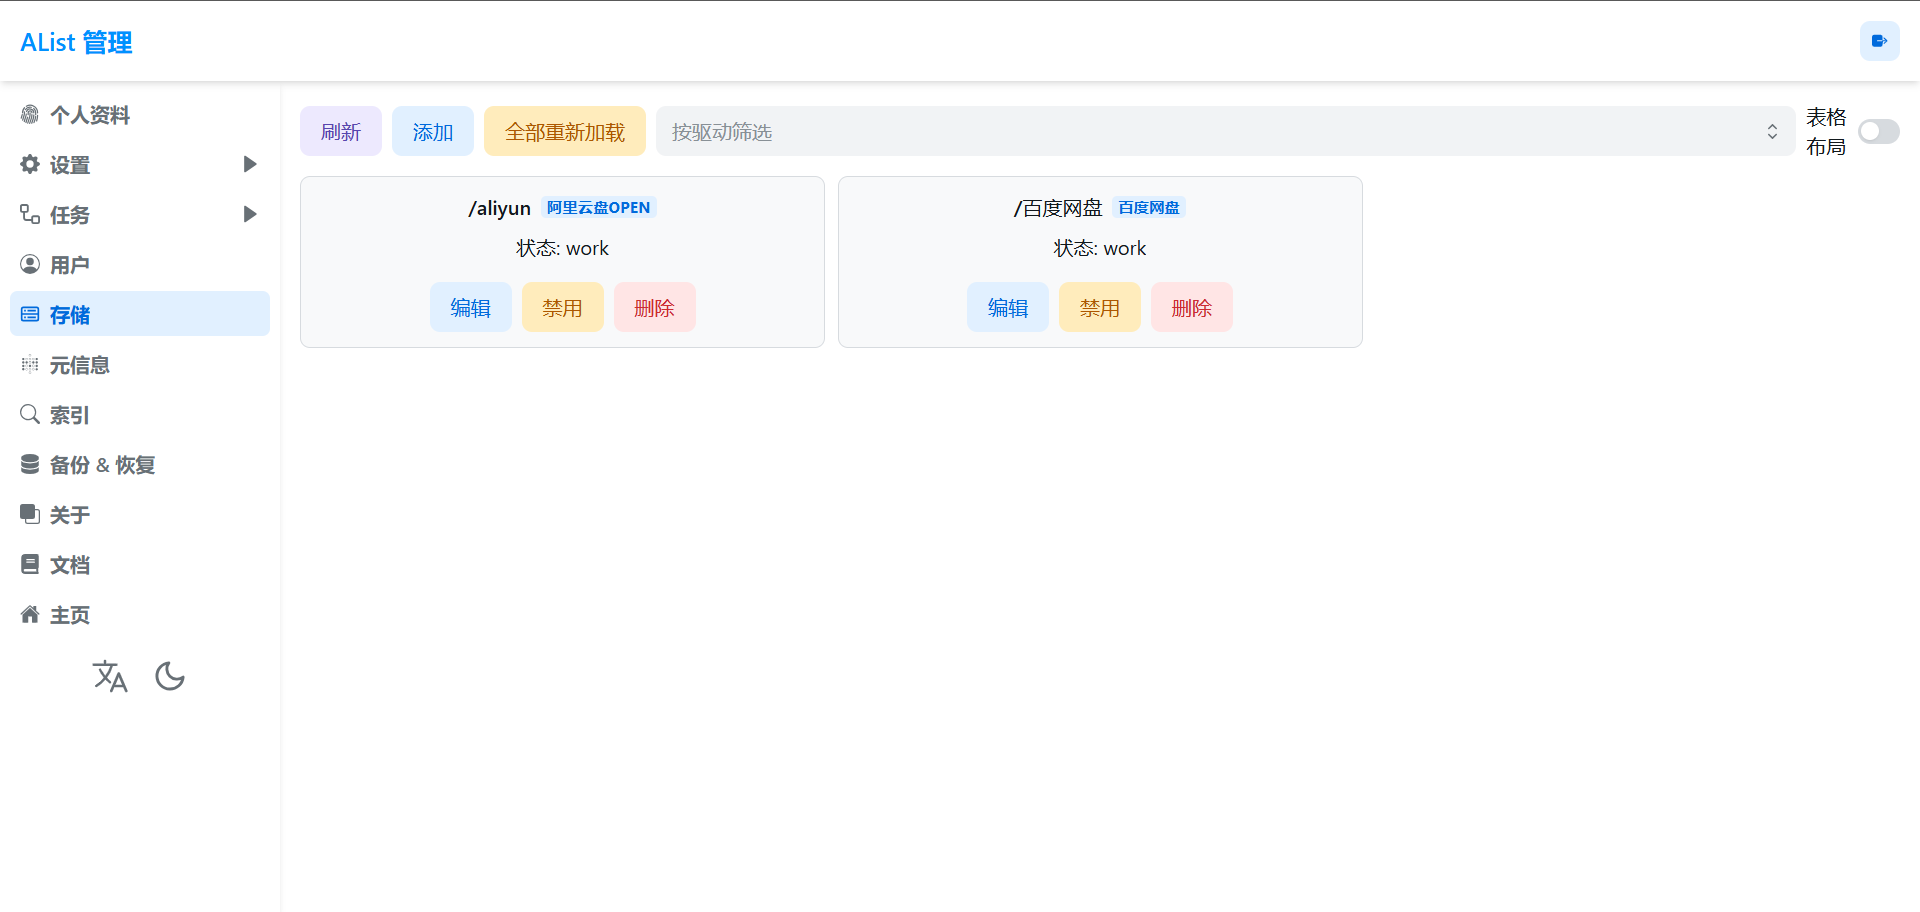The width and height of the screenshot is (1920, 912).
Task: Click the logout icon in top right
Action: coord(1879,41)
